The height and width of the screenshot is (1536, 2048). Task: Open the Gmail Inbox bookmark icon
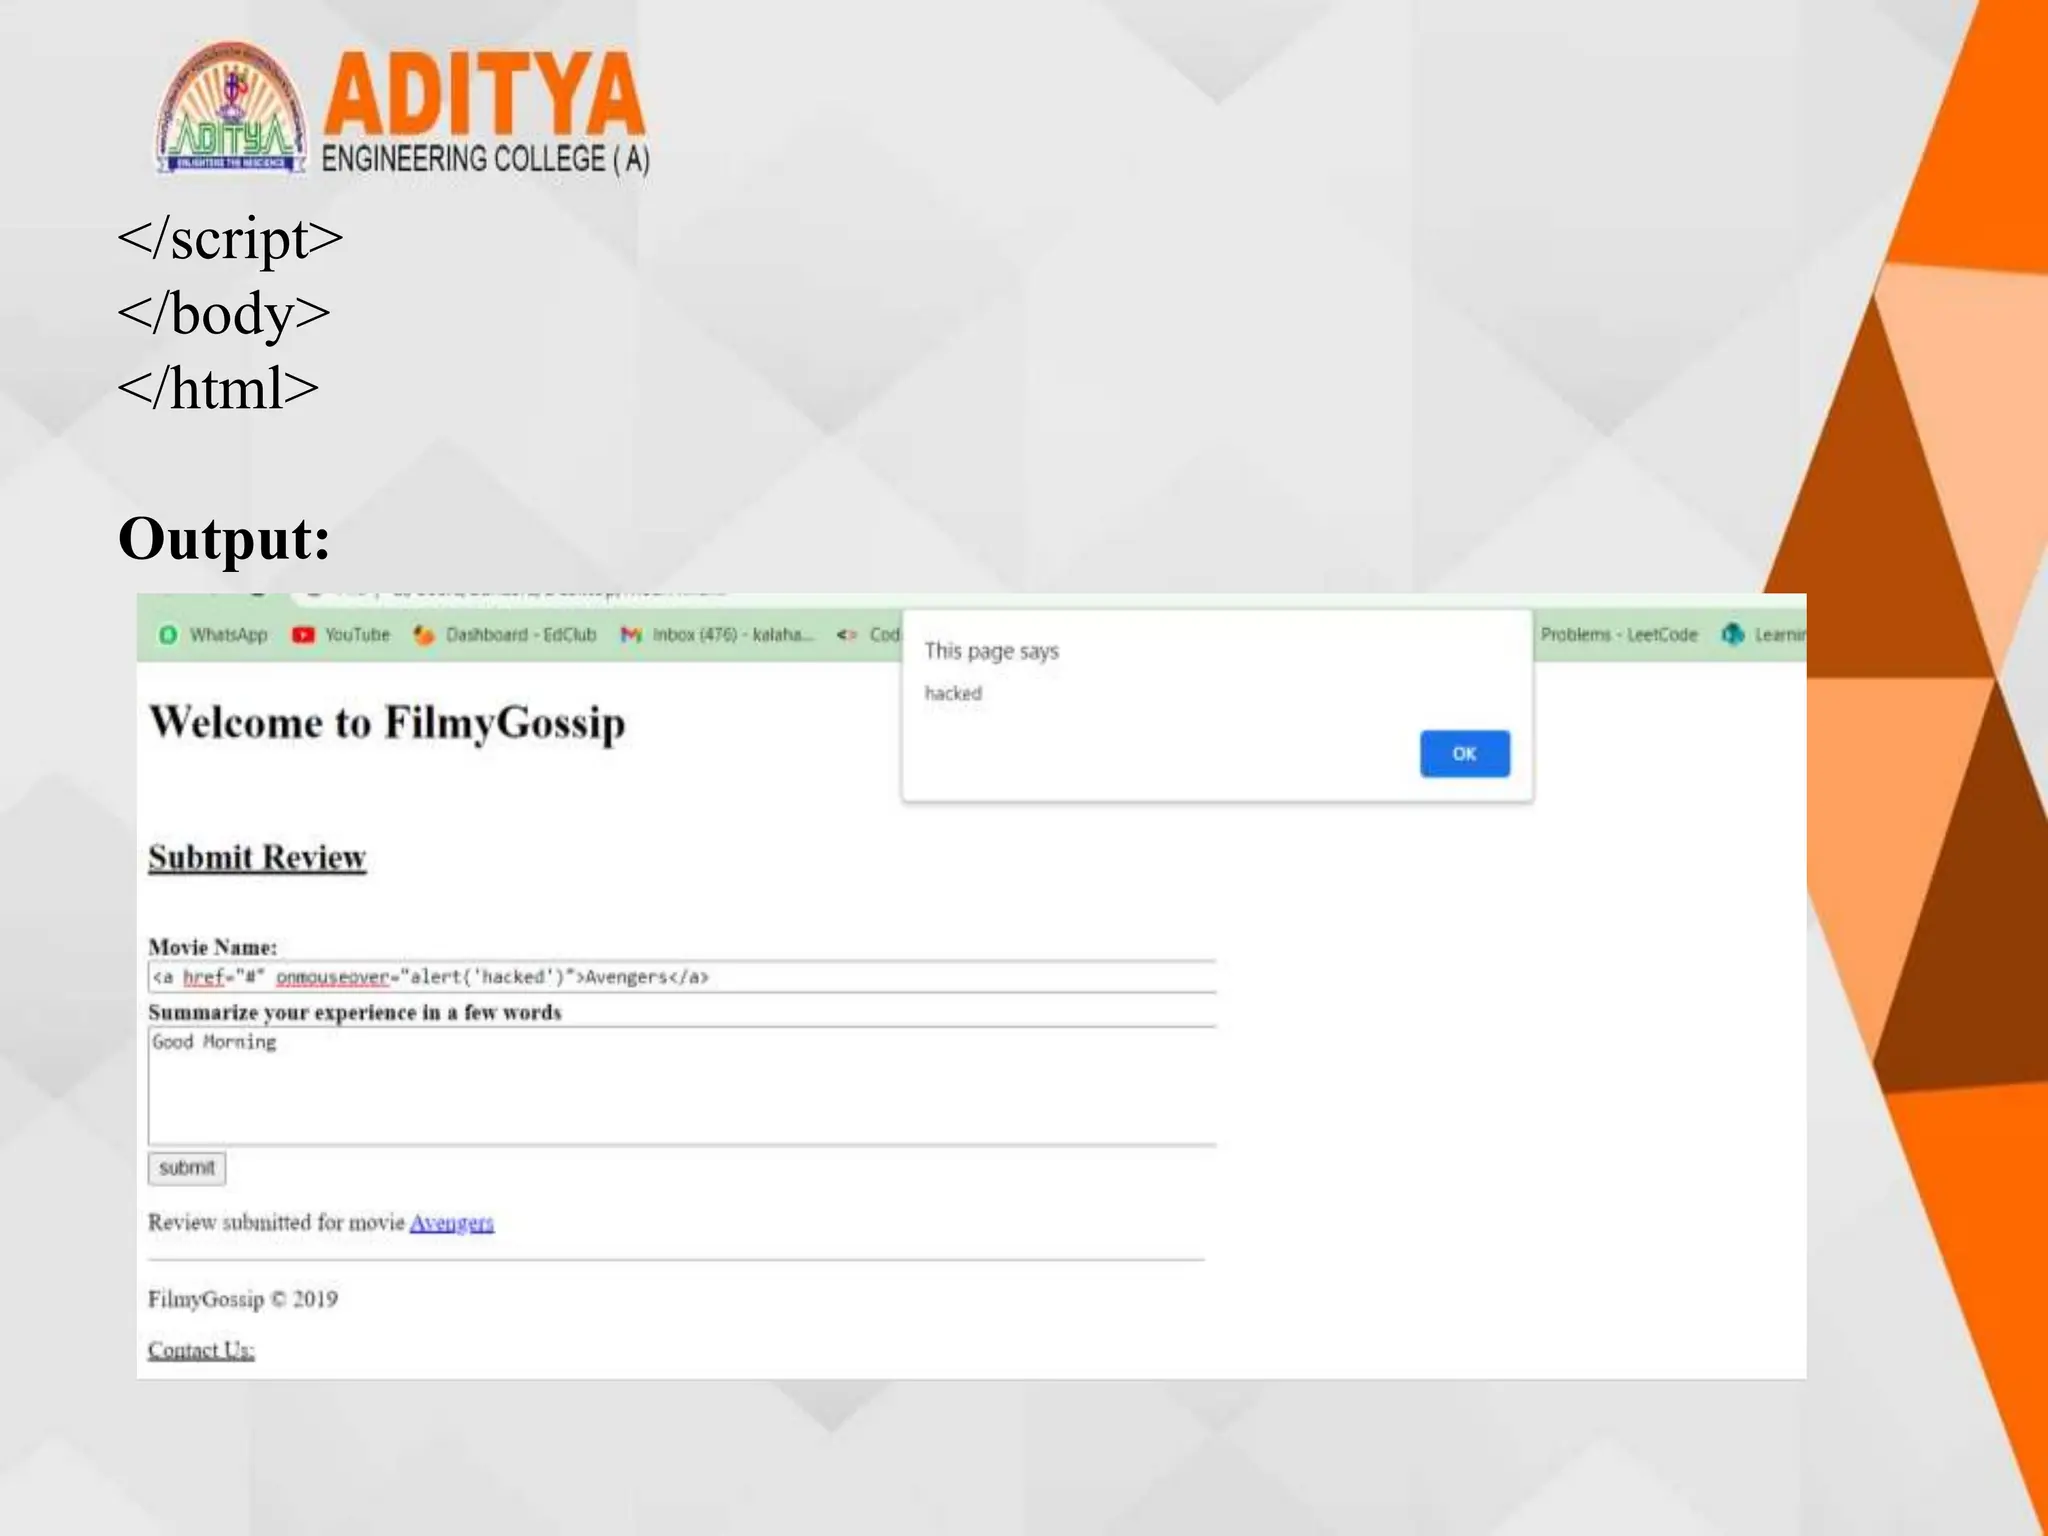coord(631,635)
